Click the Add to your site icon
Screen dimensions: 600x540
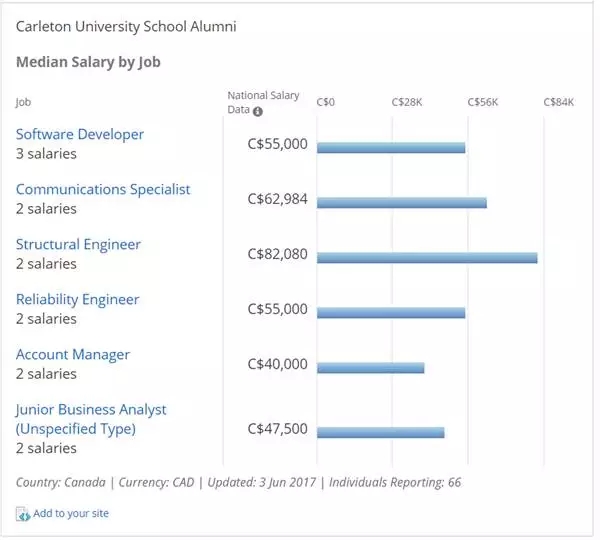(23, 514)
